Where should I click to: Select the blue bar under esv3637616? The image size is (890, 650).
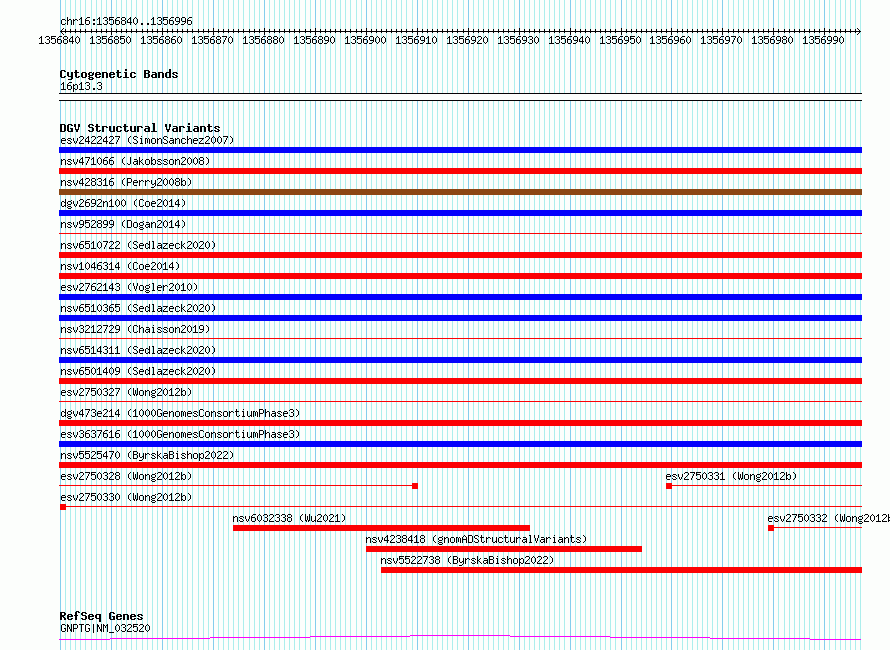[460, 444]
